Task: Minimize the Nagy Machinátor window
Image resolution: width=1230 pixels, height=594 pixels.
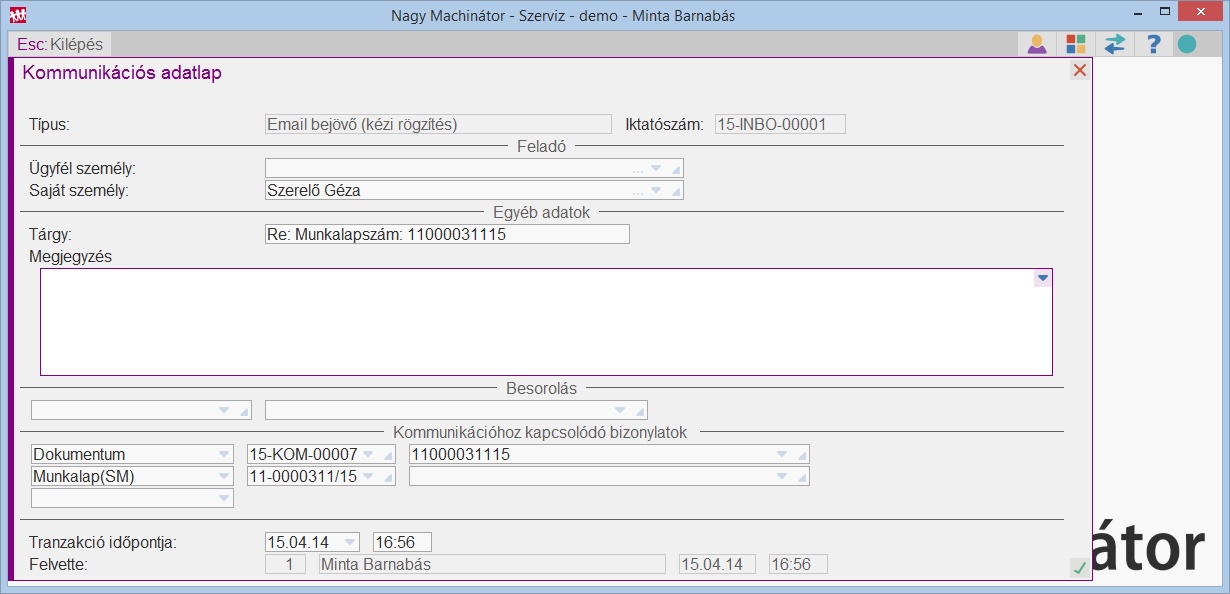Action: [x=1139, y=14]
